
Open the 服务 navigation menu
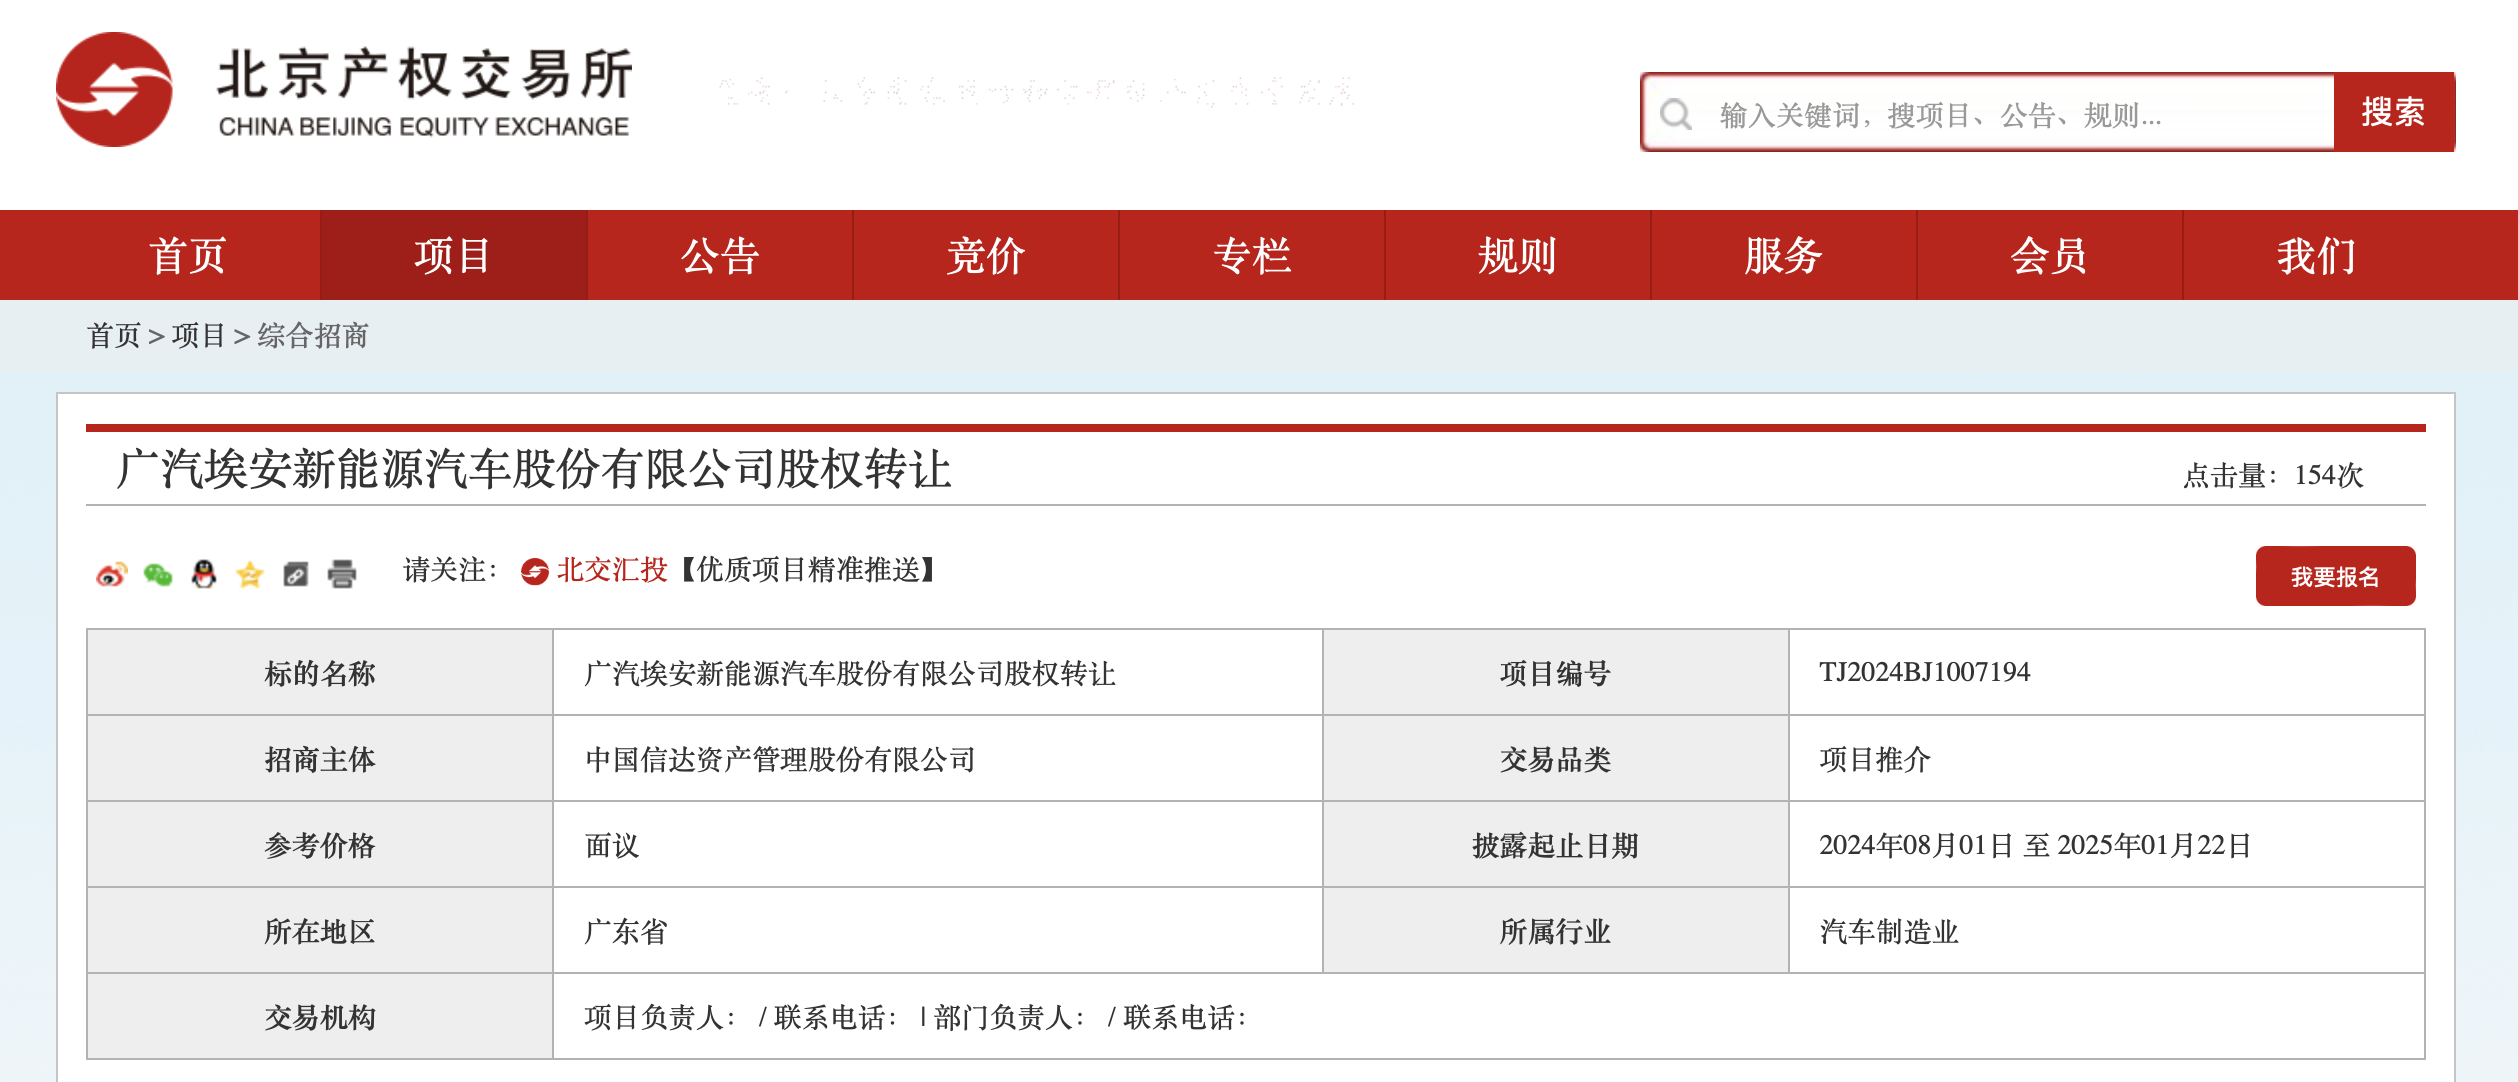point(1783,255)
